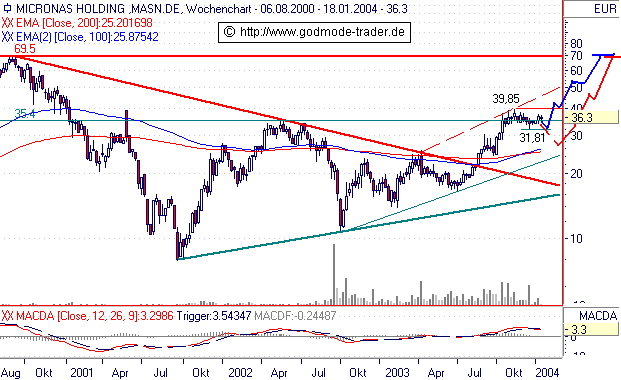Click the 39,85 high price annotation
Viewport: 621px width, 380px height.
[506, 99]
